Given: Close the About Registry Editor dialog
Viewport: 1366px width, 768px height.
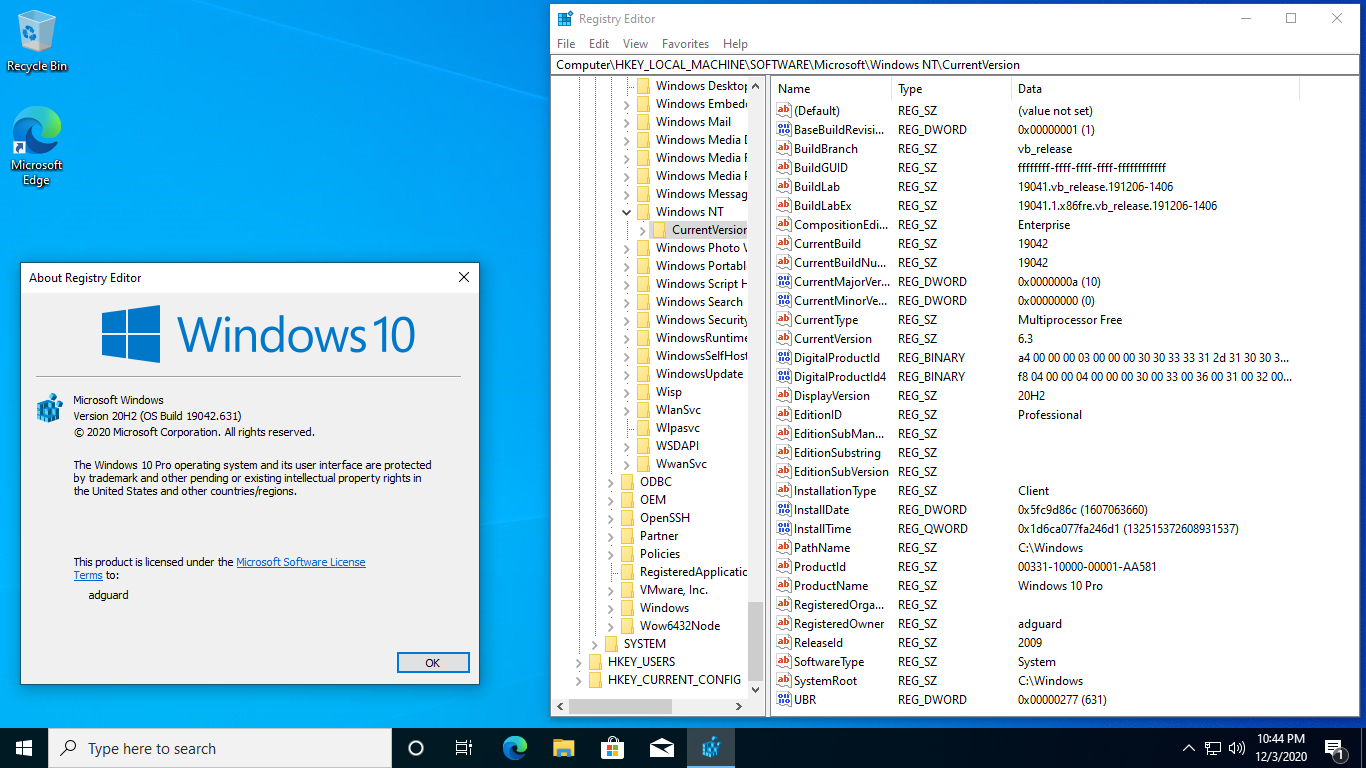Looking at the screenshot, I should point(464,277).
